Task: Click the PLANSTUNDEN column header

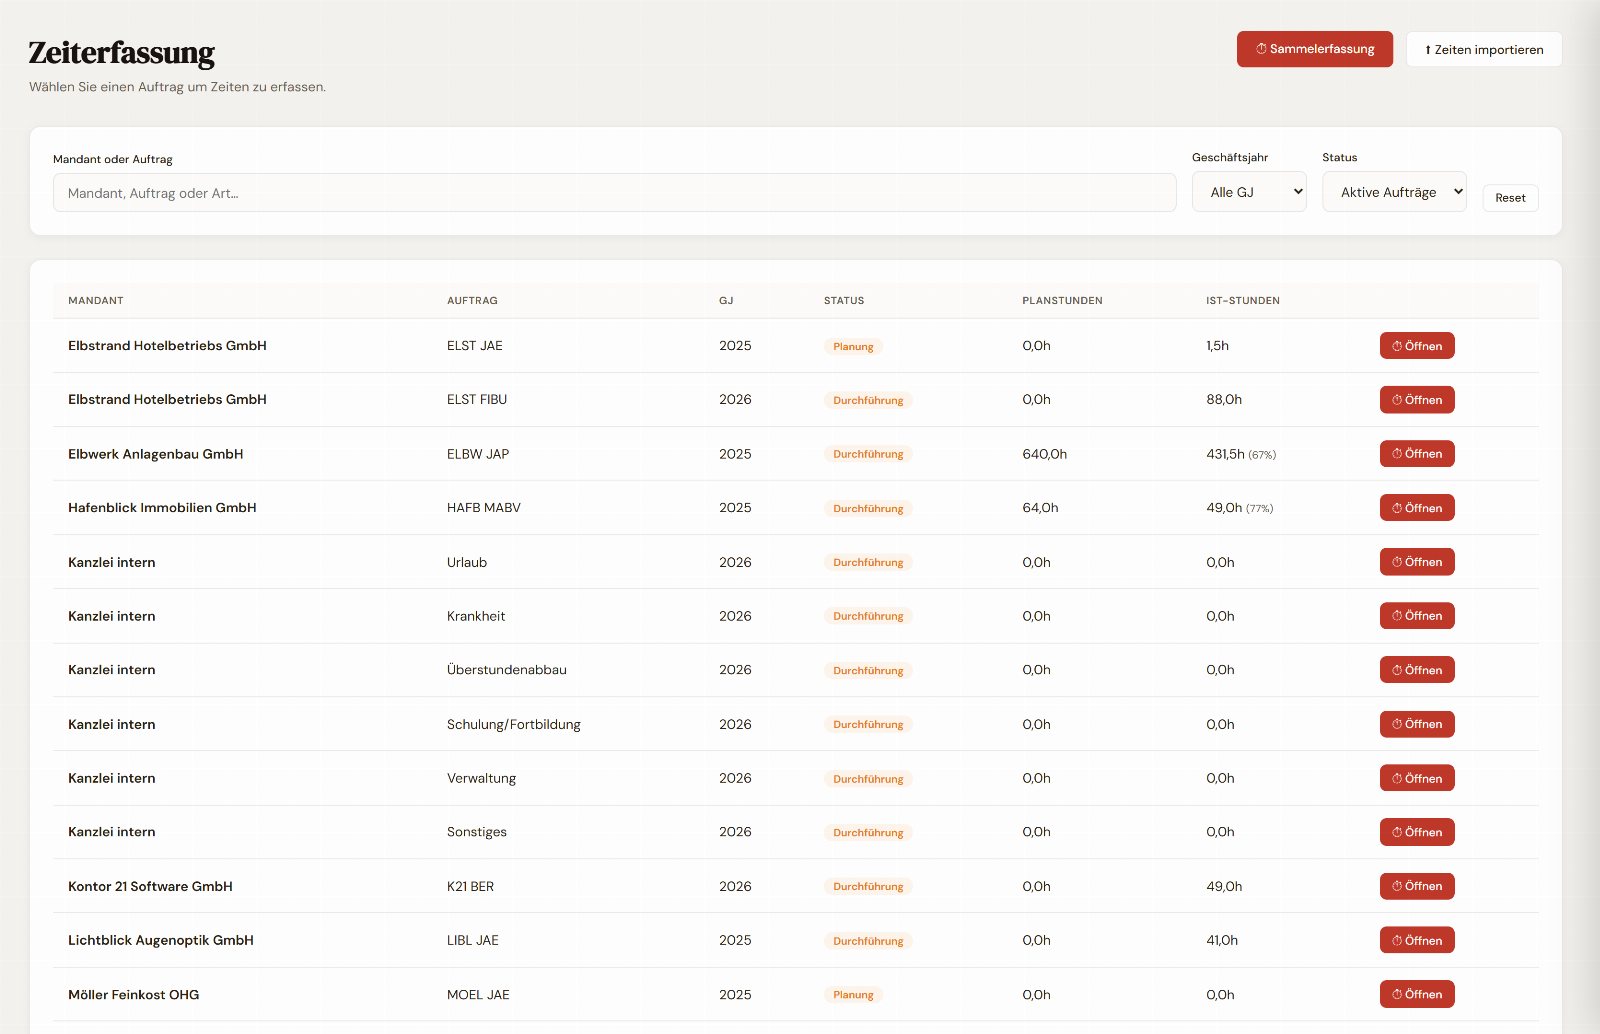Action: [x=1062, y=300]
